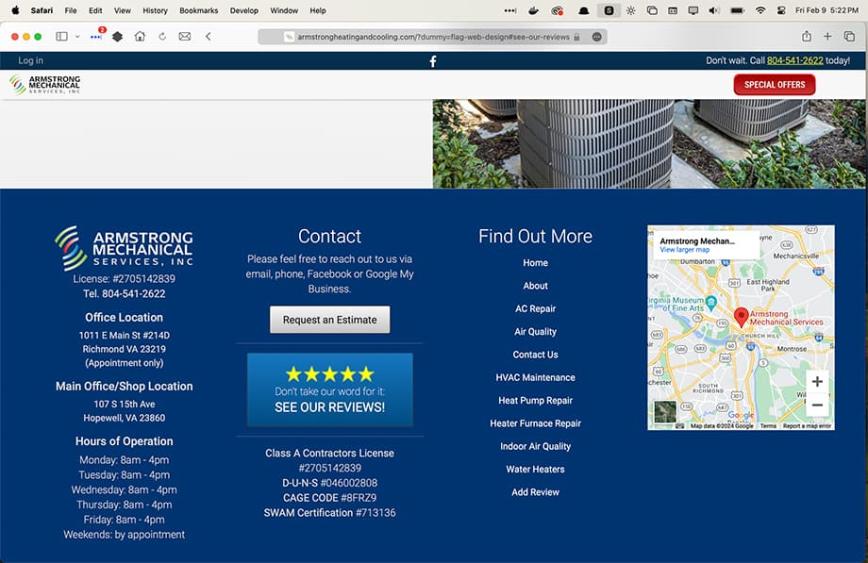Go to the Home footer link
The image size is (868, 563).
point(535,263)
